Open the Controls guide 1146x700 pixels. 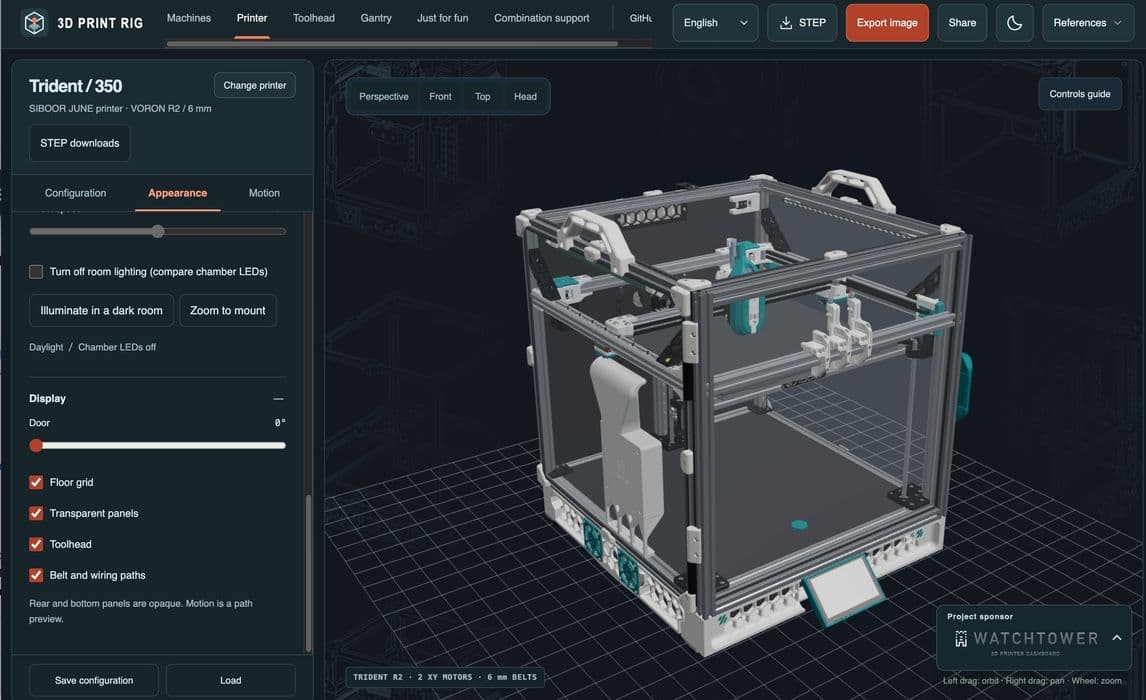coord(1079,94)
